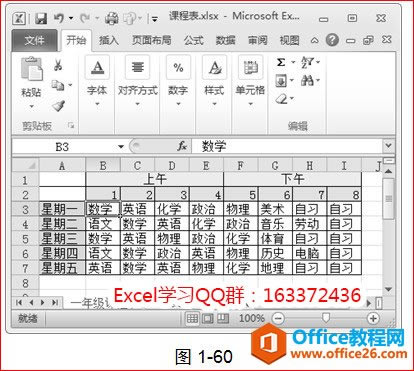This screenshot has height=371, width=414.
Task: Click the vertical scrollbar up arrow
Action: (388, 171)
